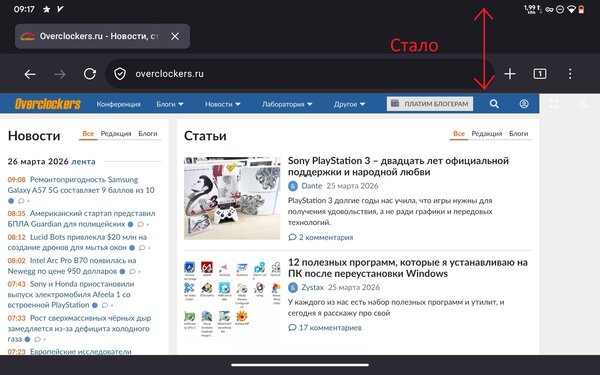Open the Sony и Honda Afeela 1 news
This screenshot has height=375, width=600.
pyautogui.click(x=71, y=295)
